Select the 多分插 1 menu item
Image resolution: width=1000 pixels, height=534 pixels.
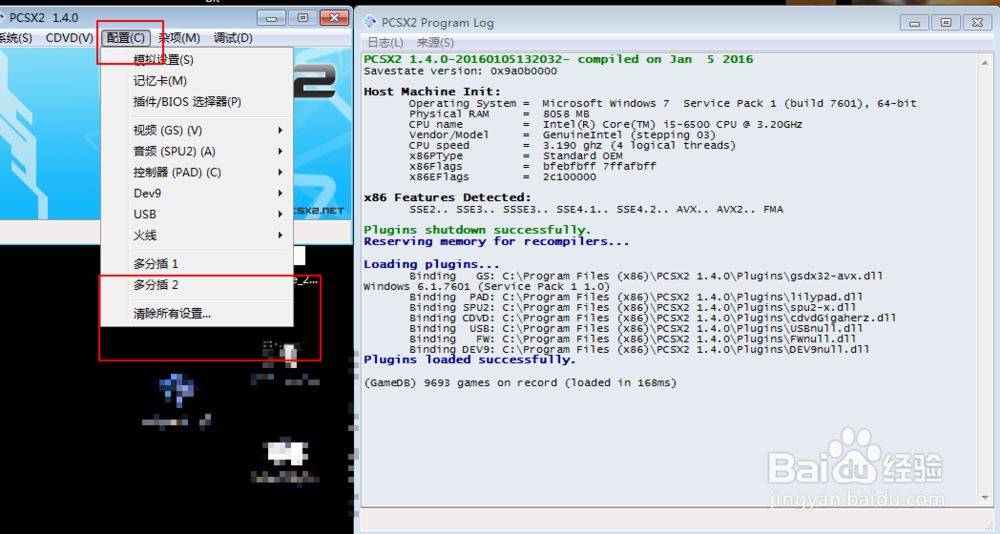click(x=196, y=263)
